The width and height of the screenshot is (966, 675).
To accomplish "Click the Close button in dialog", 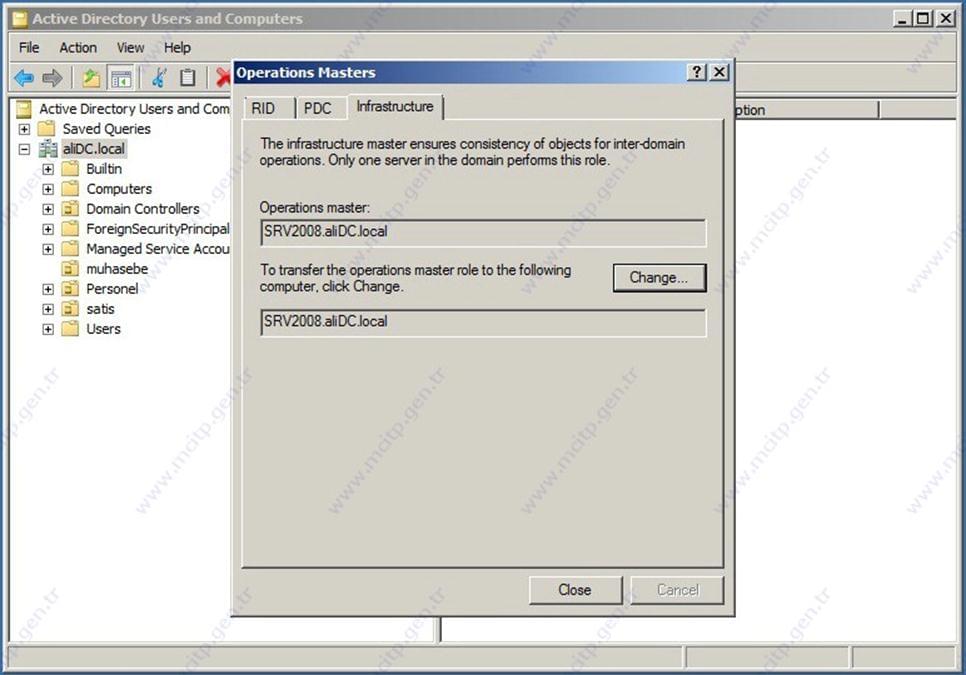I will 575,590.
